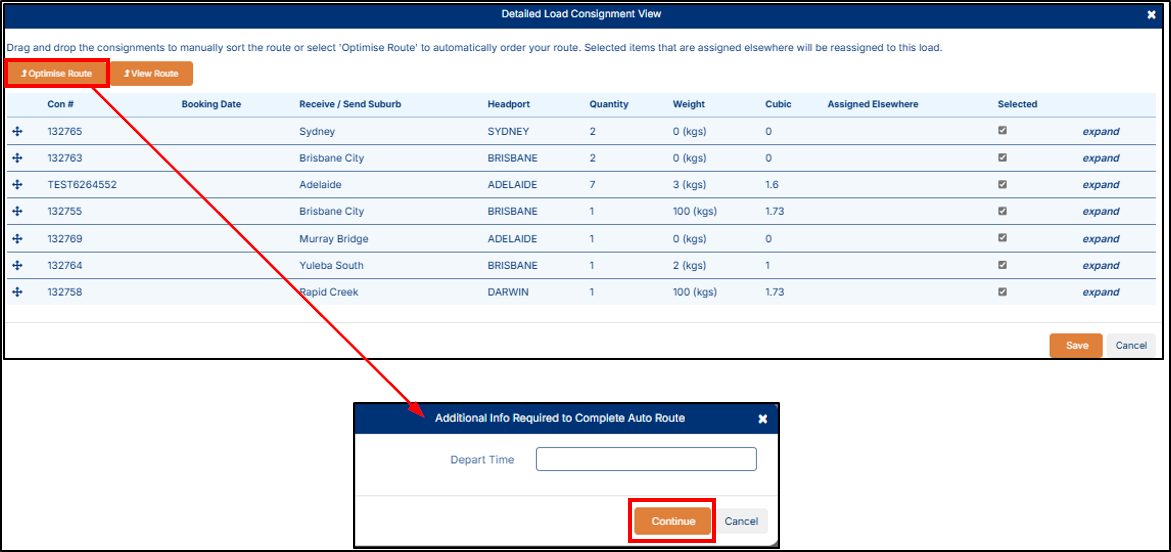The height and width of the screenshot is (552, 1171).
Task: Click drag handle for TEST6264552 row
Action: [17, 185]
